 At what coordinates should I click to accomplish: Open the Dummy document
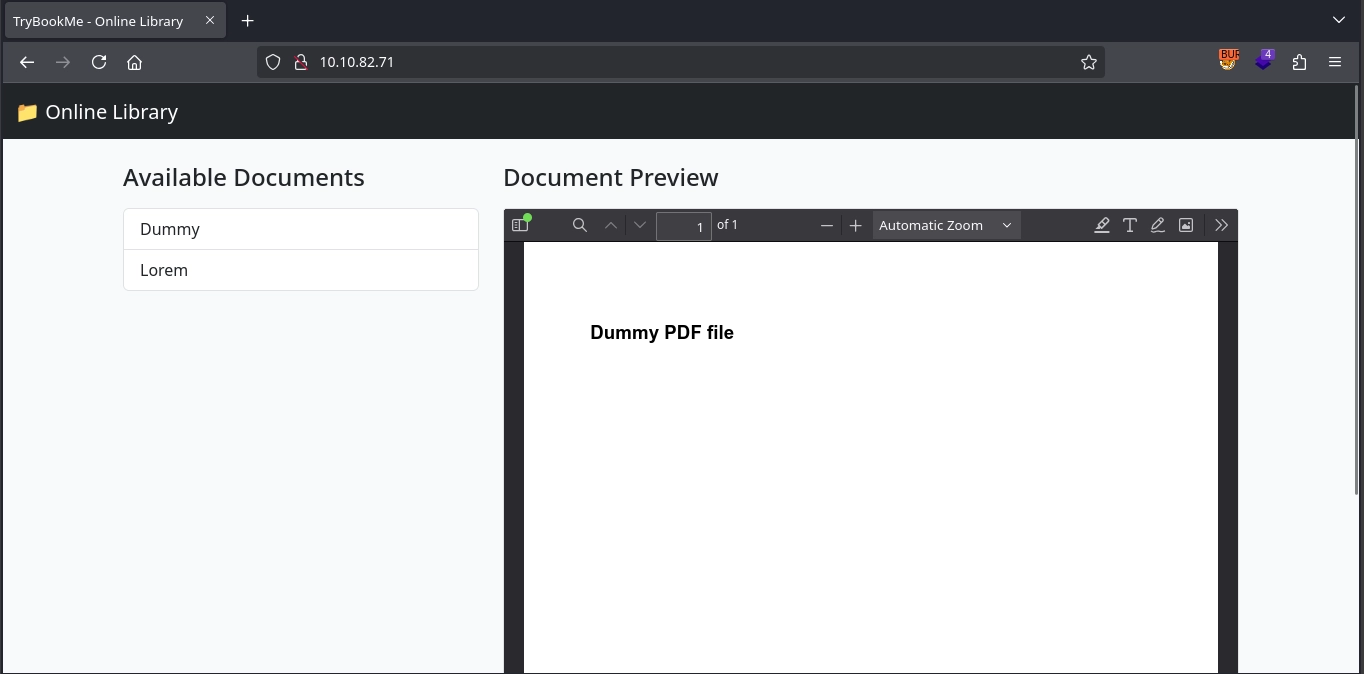pyautogui.click(x=300, y=229)
